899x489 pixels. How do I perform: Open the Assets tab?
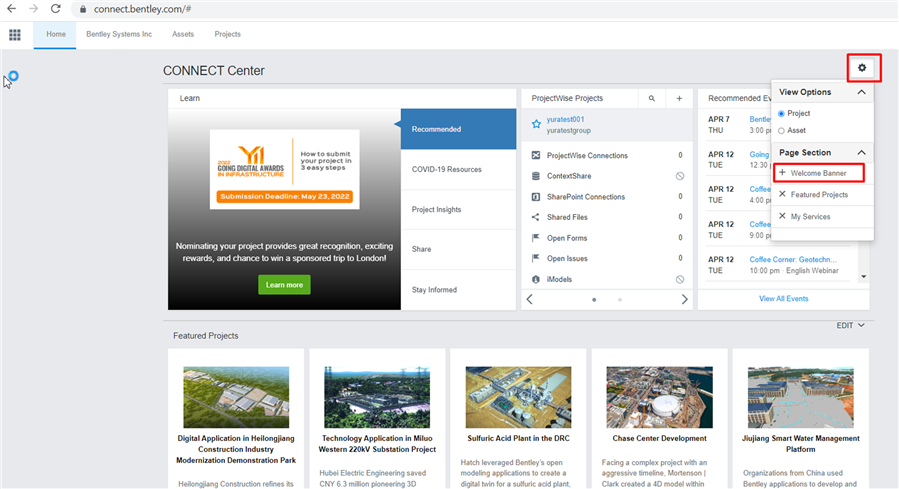click(x=183, y=34)
